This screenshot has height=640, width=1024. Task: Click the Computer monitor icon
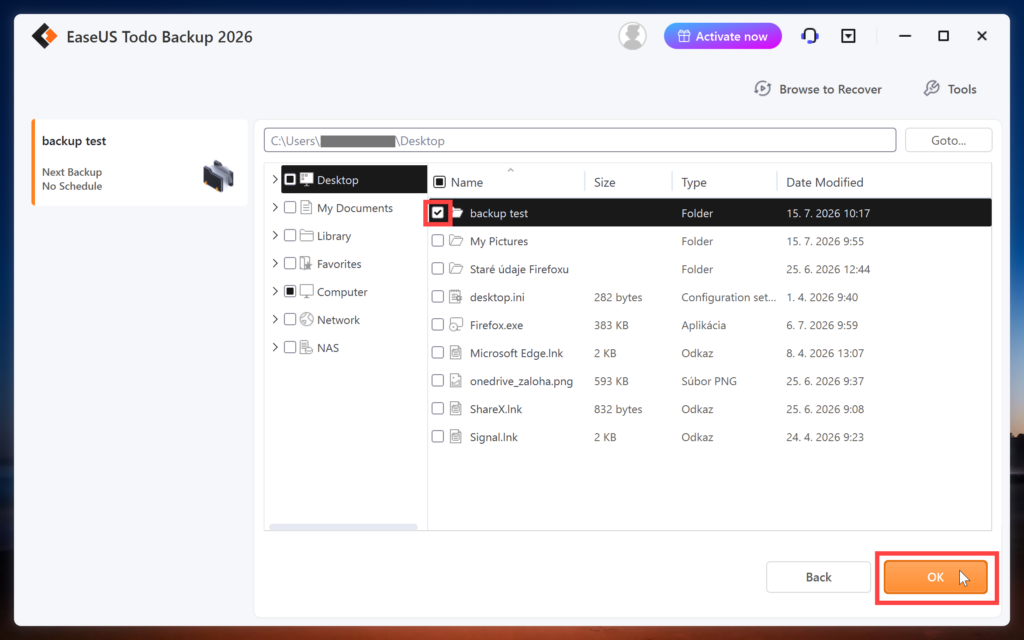[x=306, y=291]
